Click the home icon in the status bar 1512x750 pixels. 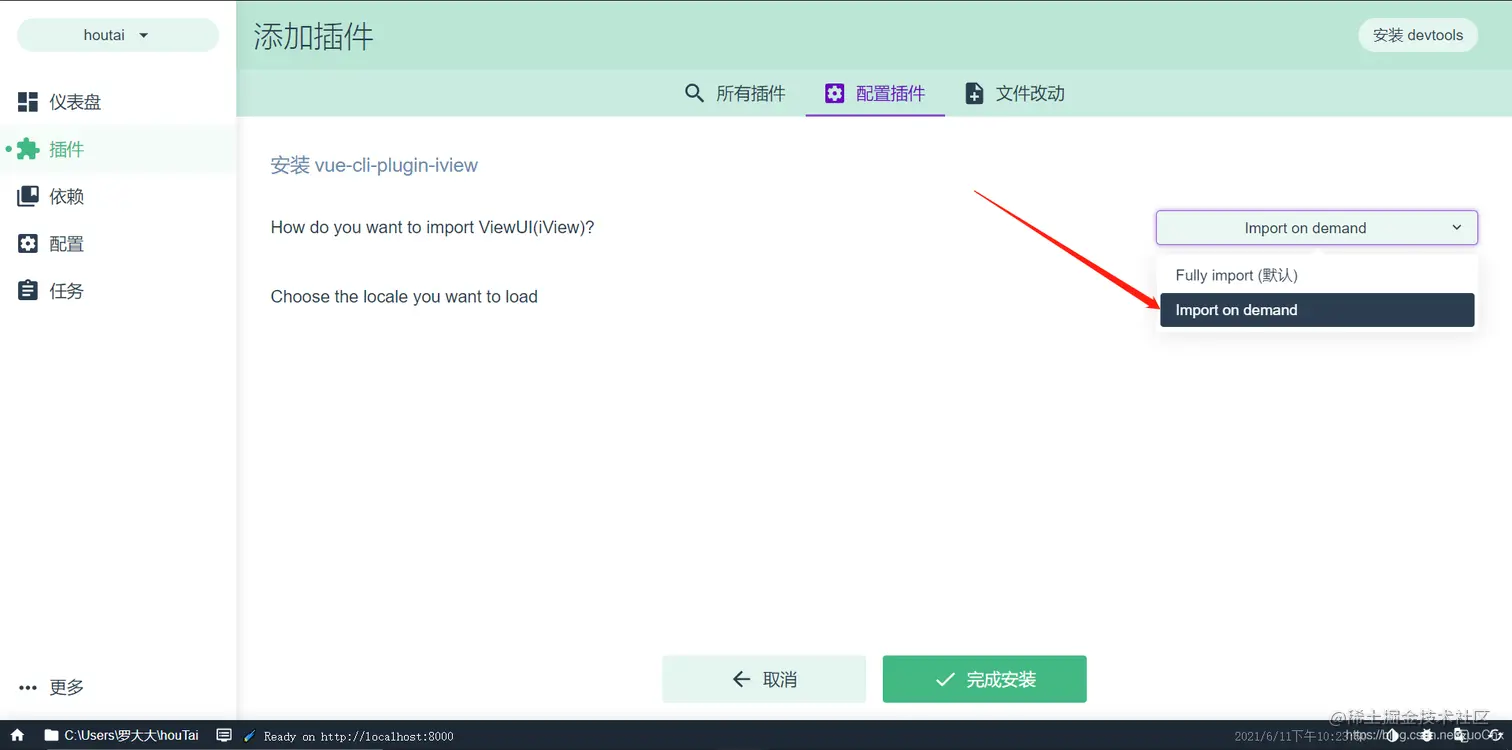(x=16, y=735)
